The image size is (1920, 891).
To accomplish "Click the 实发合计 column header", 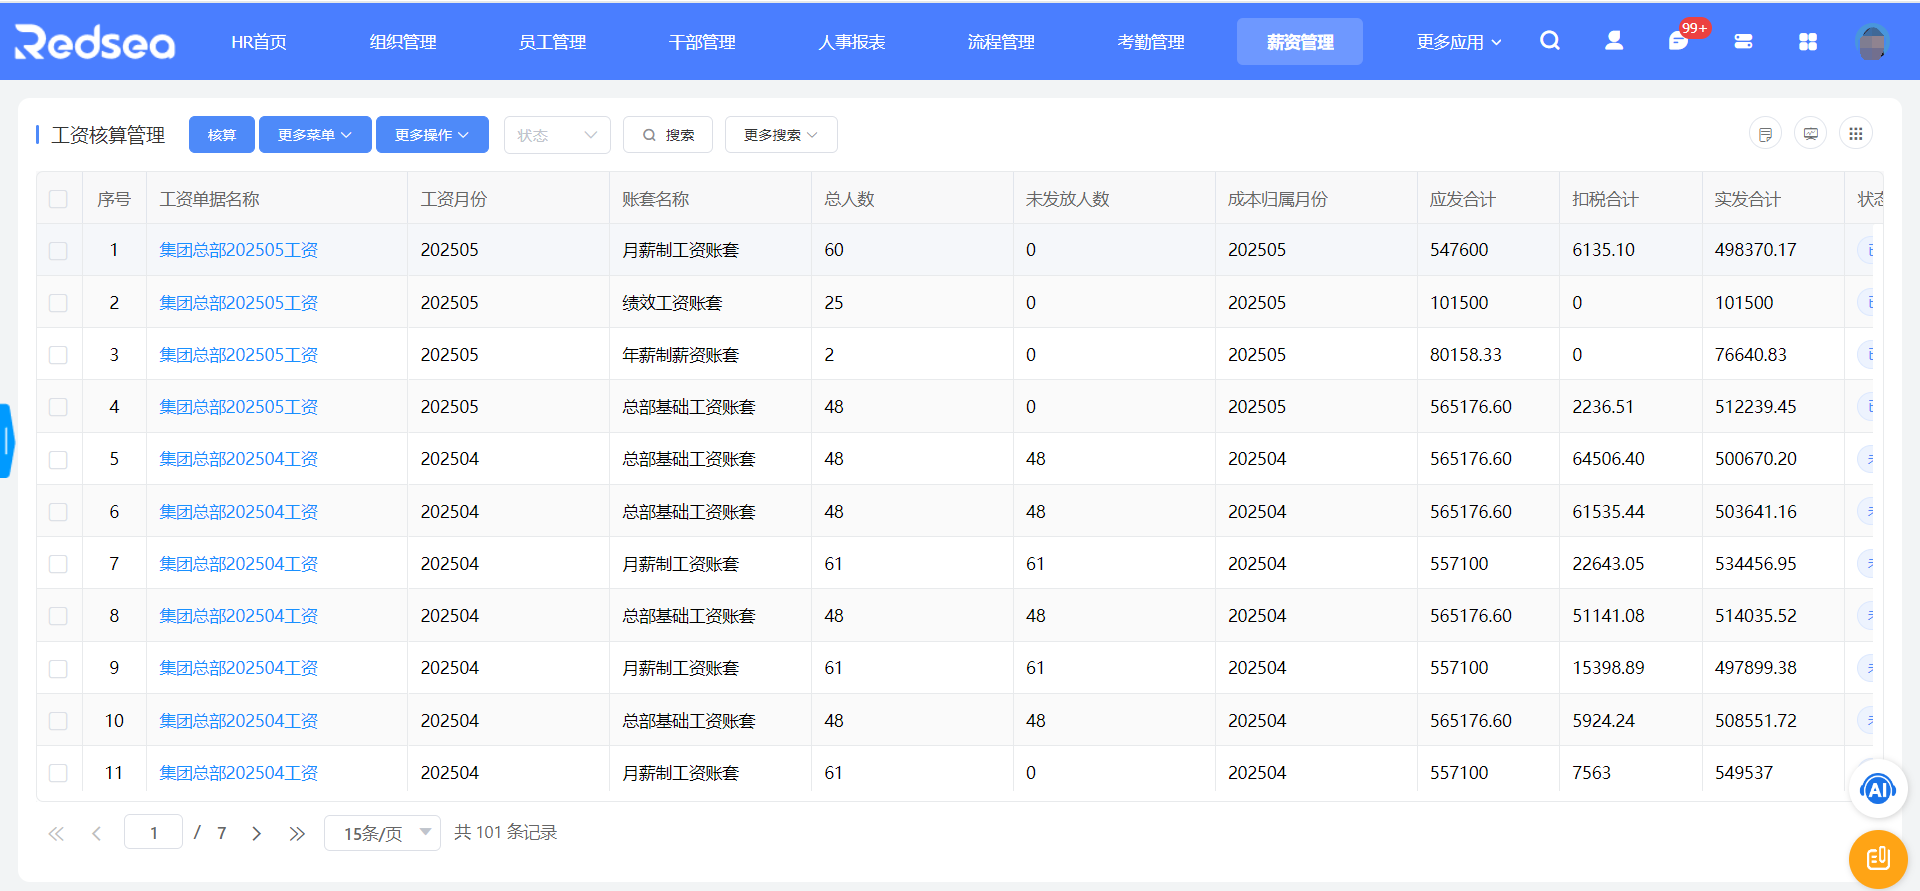I will click(1773, 199).
